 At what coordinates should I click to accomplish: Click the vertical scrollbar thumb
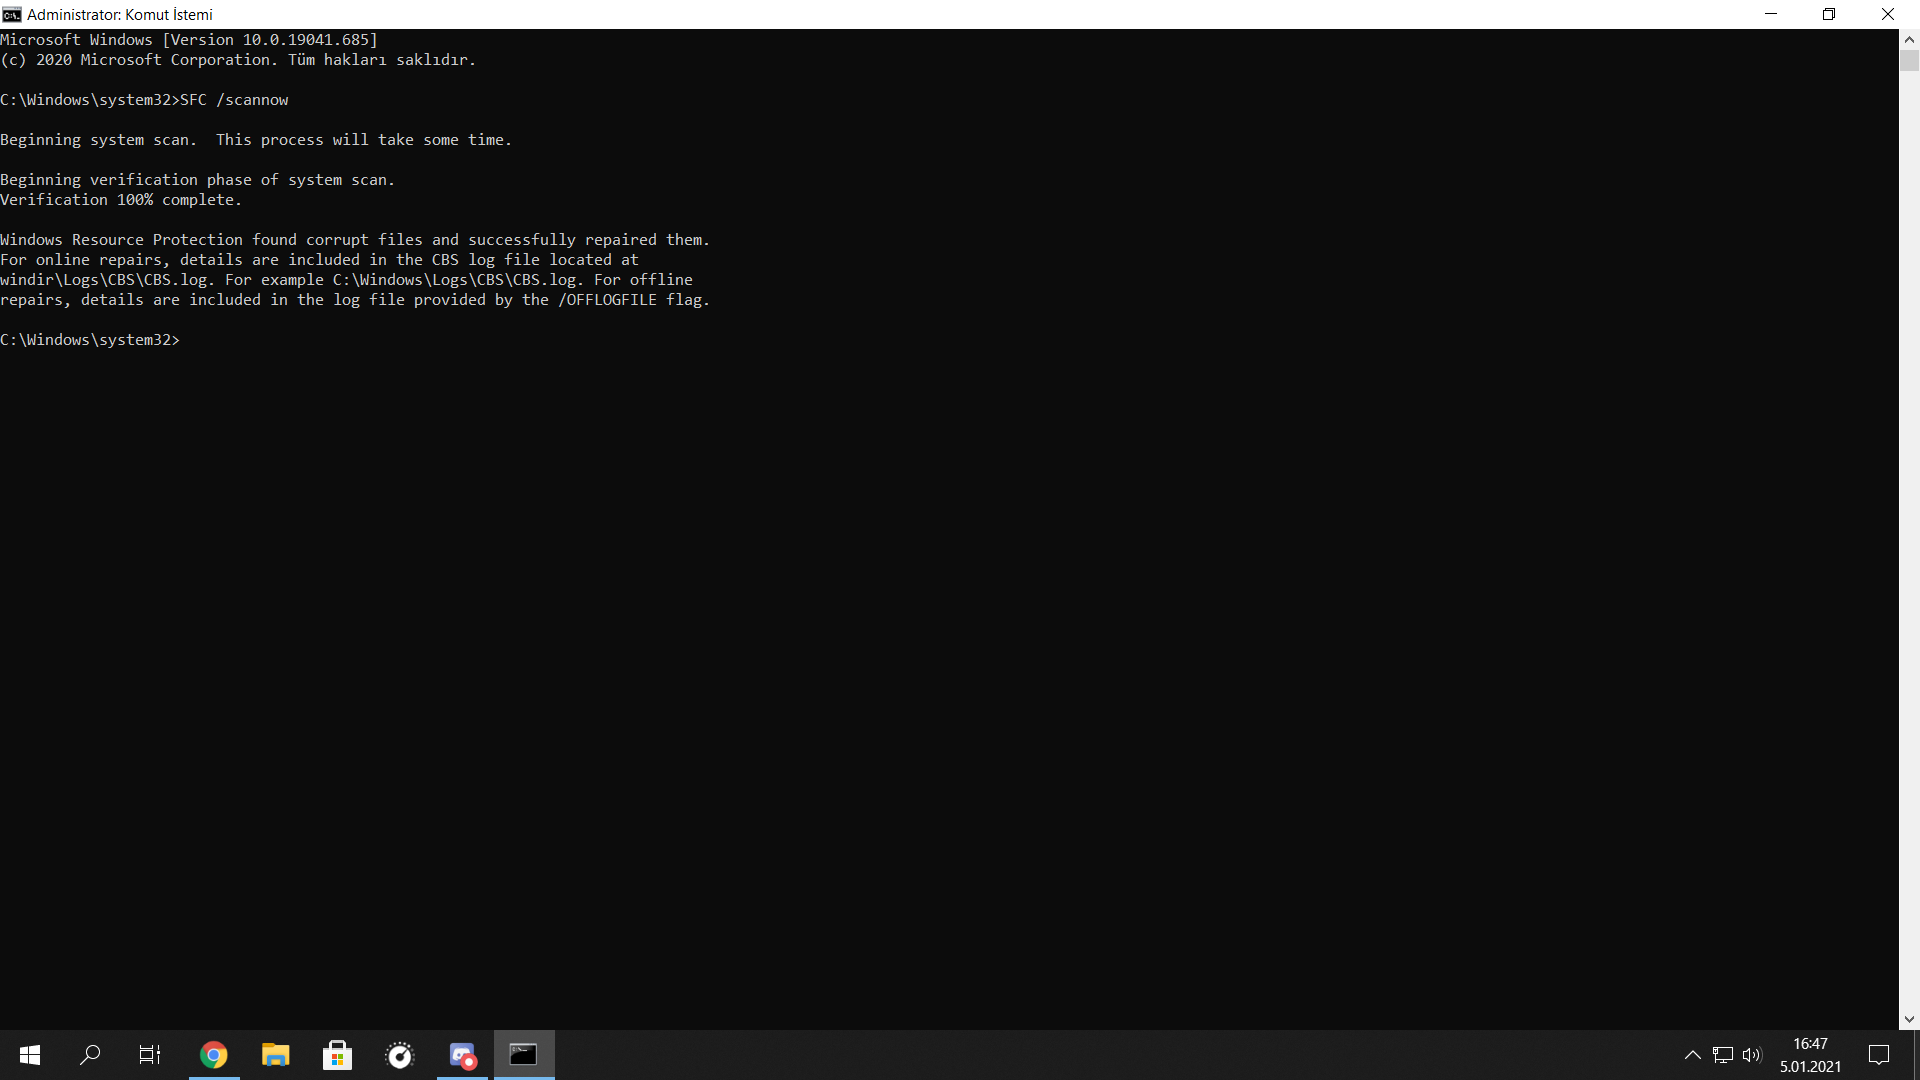[x=1909, y=61]
